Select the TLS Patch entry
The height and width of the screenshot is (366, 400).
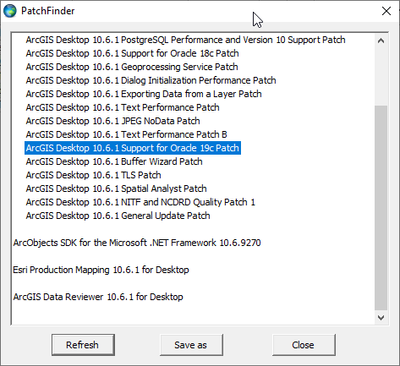93,175
